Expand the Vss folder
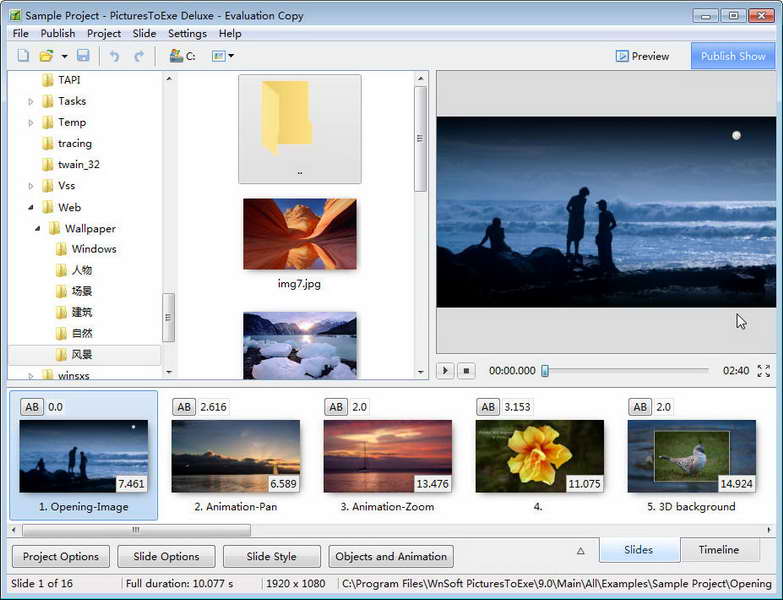 tap(30, 186)
